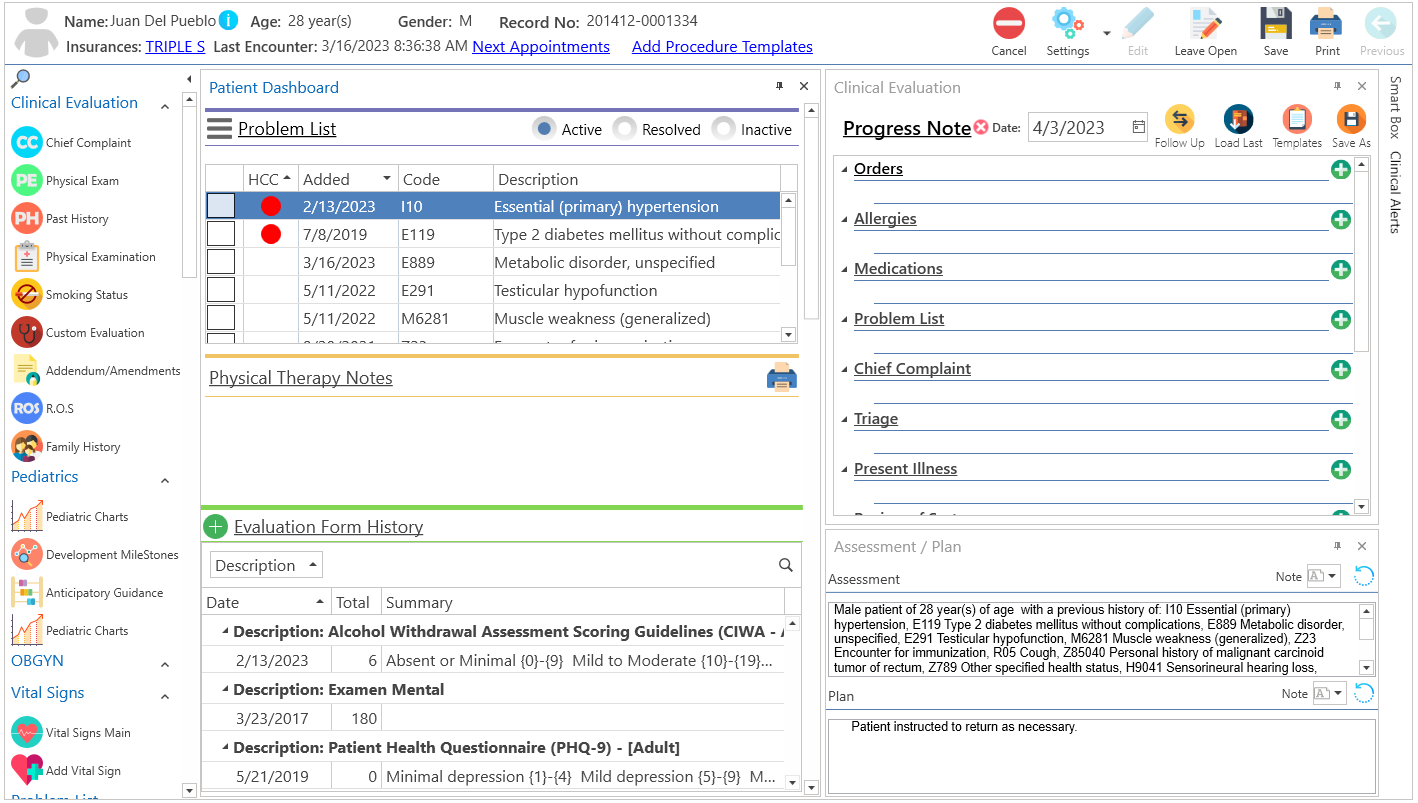Add Medications section with green plus

point(1341,269)
